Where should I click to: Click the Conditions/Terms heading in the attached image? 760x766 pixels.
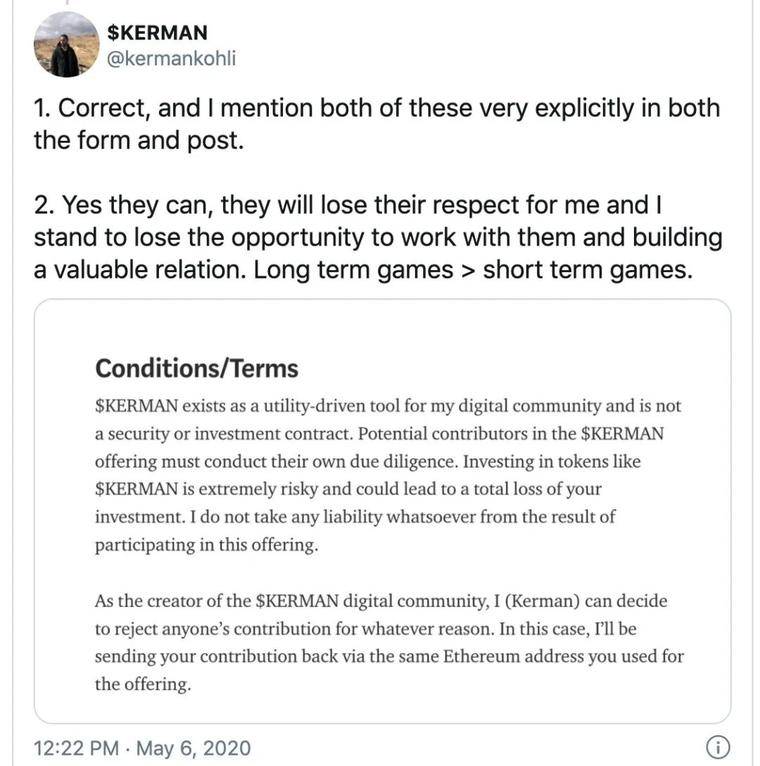click(197, 368)
